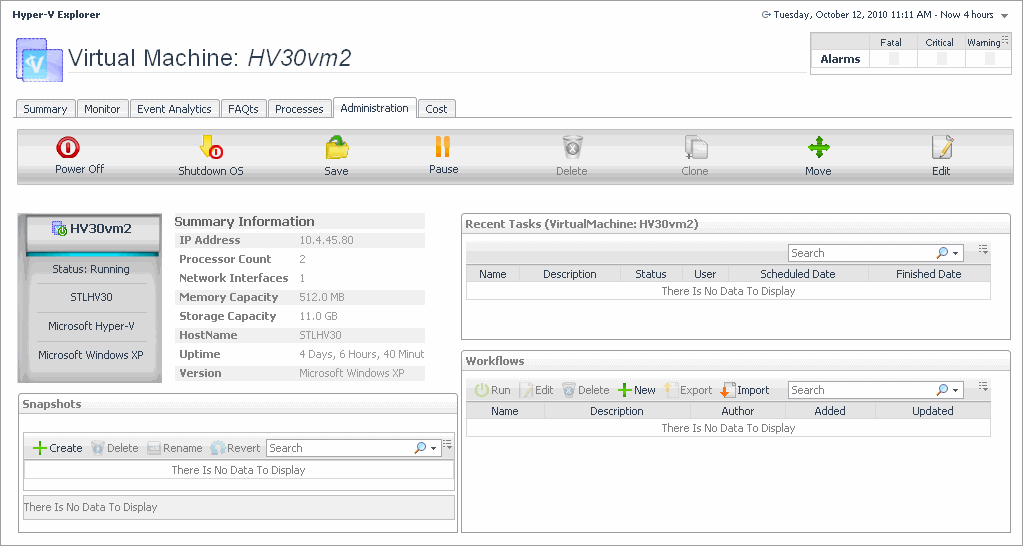Import a workflow
Viewport: 1023px width, 546px height.
(x=745, y=390)
